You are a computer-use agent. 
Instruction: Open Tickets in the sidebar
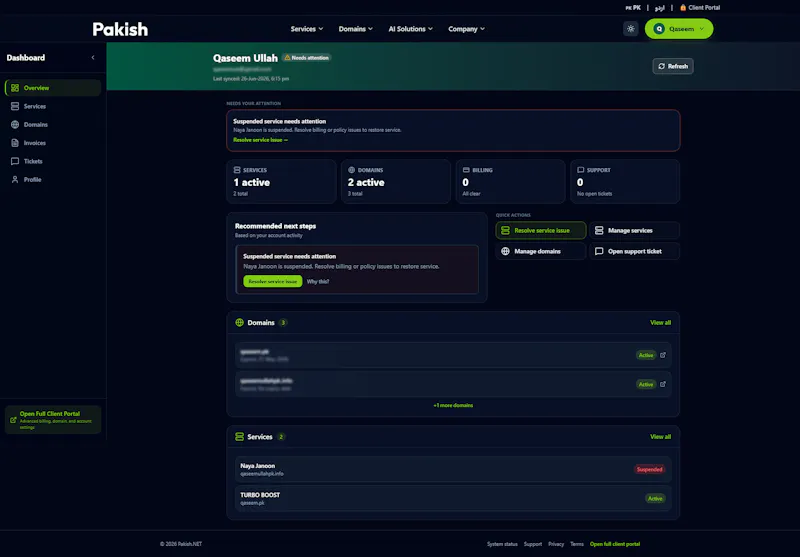(53, 161)
